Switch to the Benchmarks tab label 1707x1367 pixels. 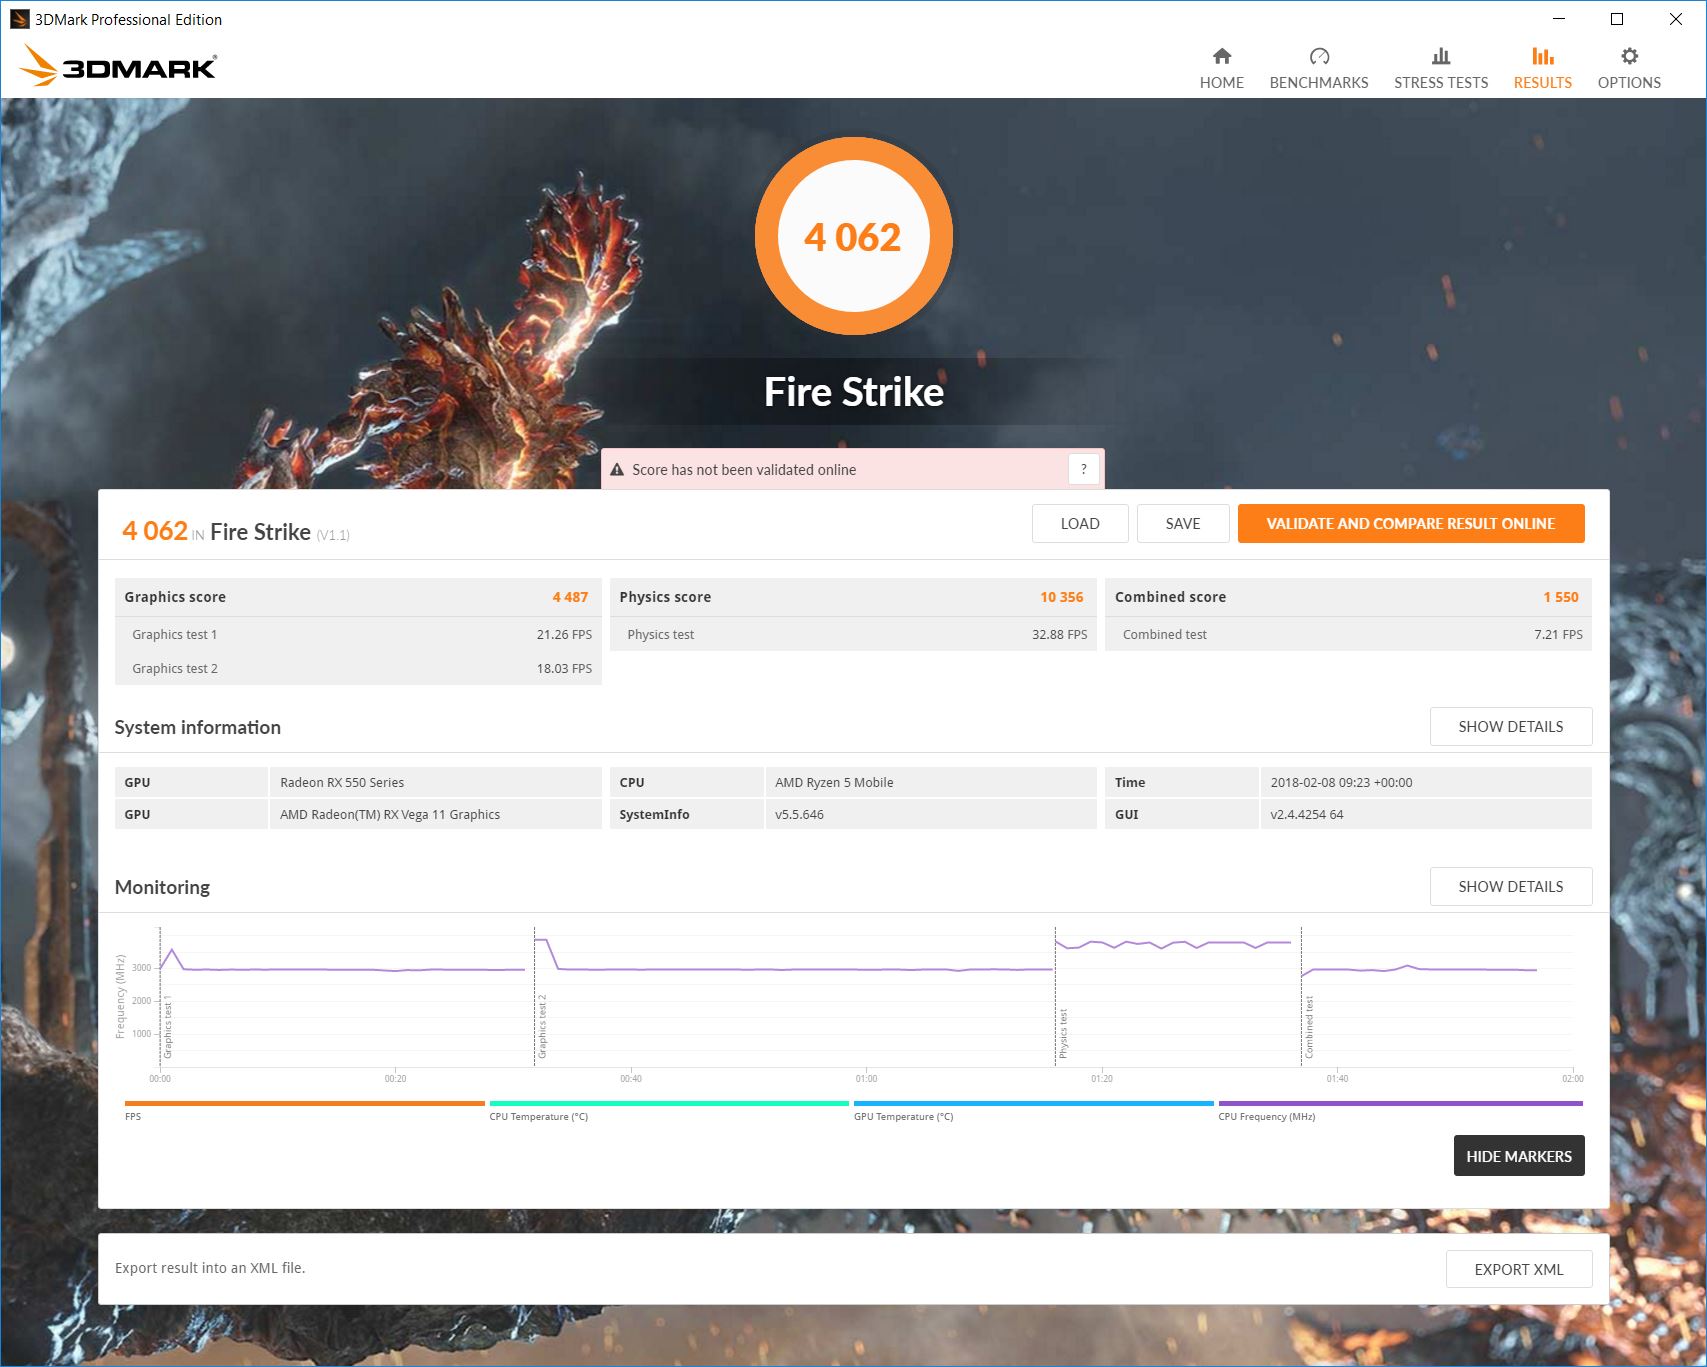click(x=1318, y=83)
